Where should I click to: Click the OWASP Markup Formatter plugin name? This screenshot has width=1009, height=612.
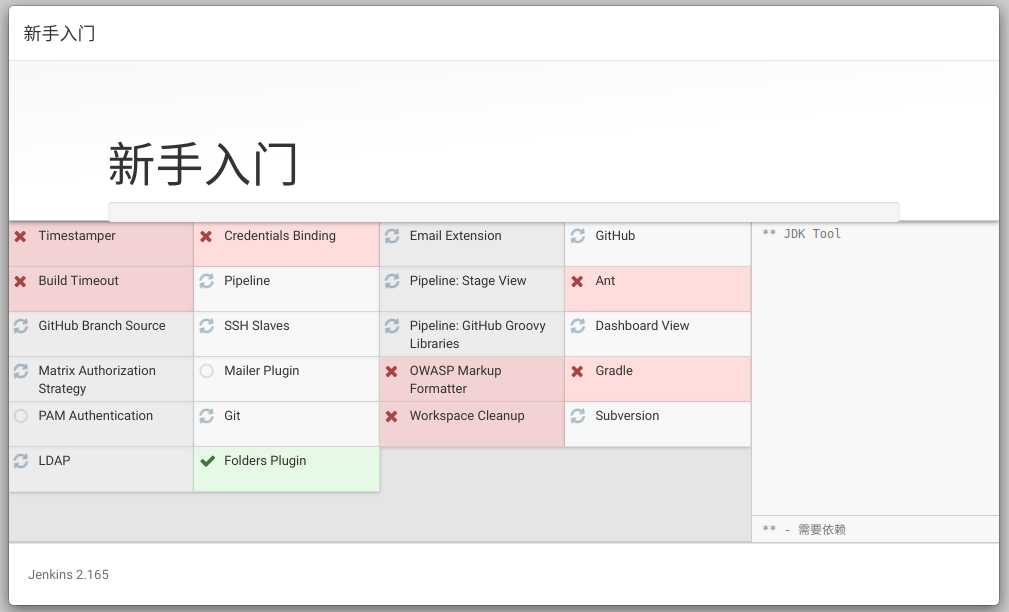456,380
